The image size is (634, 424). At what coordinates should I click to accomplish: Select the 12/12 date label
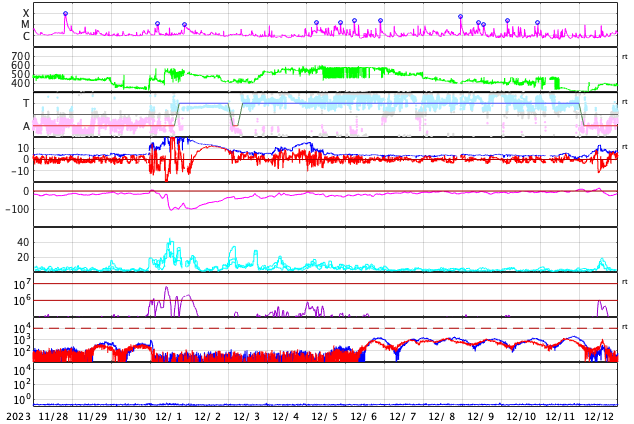tap(599, 417)
